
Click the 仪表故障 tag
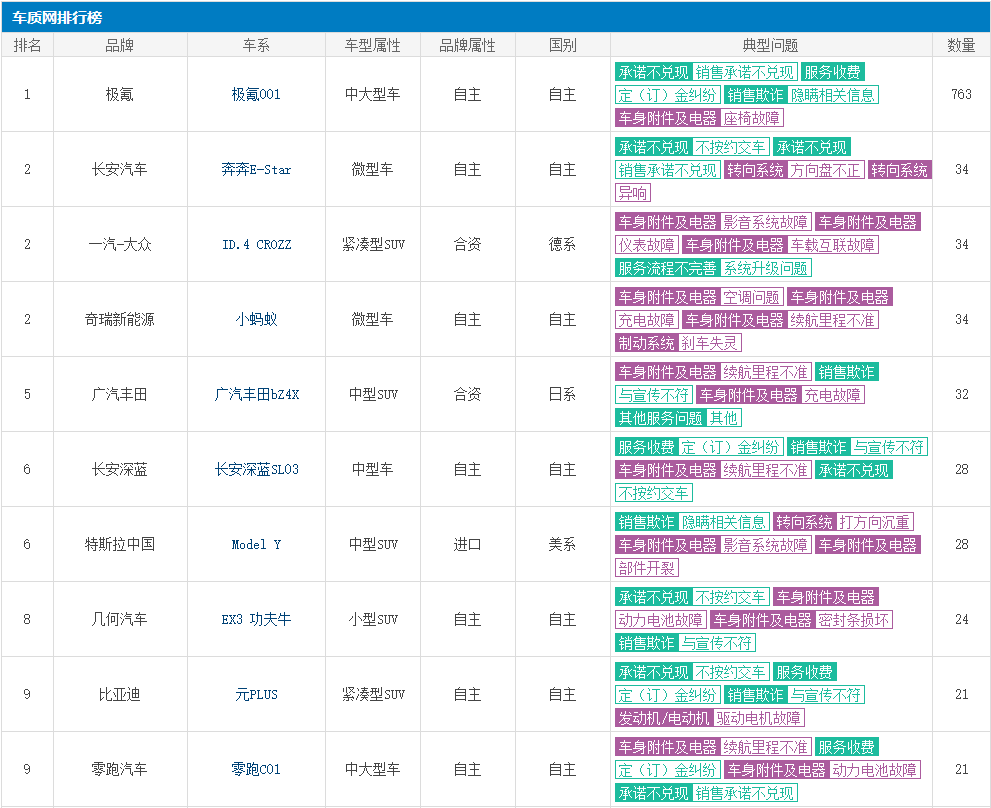coord(647,245)
